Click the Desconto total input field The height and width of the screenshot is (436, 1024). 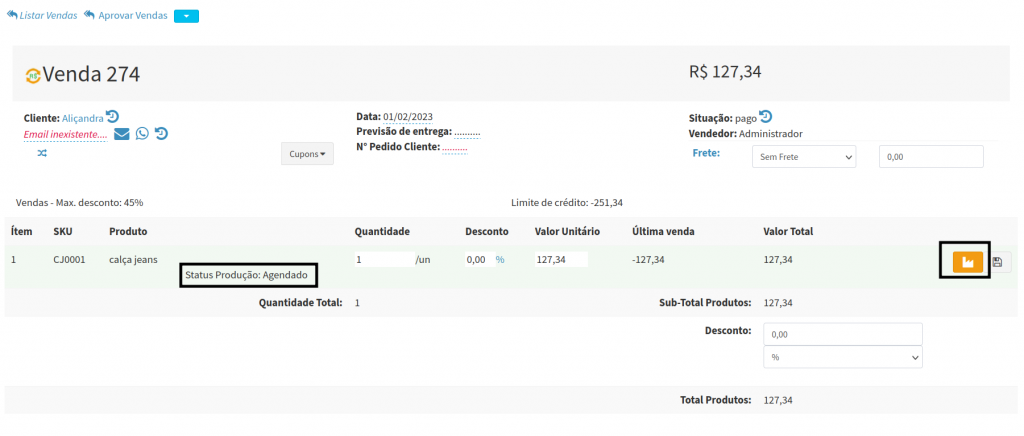click(x=842, y=335)
